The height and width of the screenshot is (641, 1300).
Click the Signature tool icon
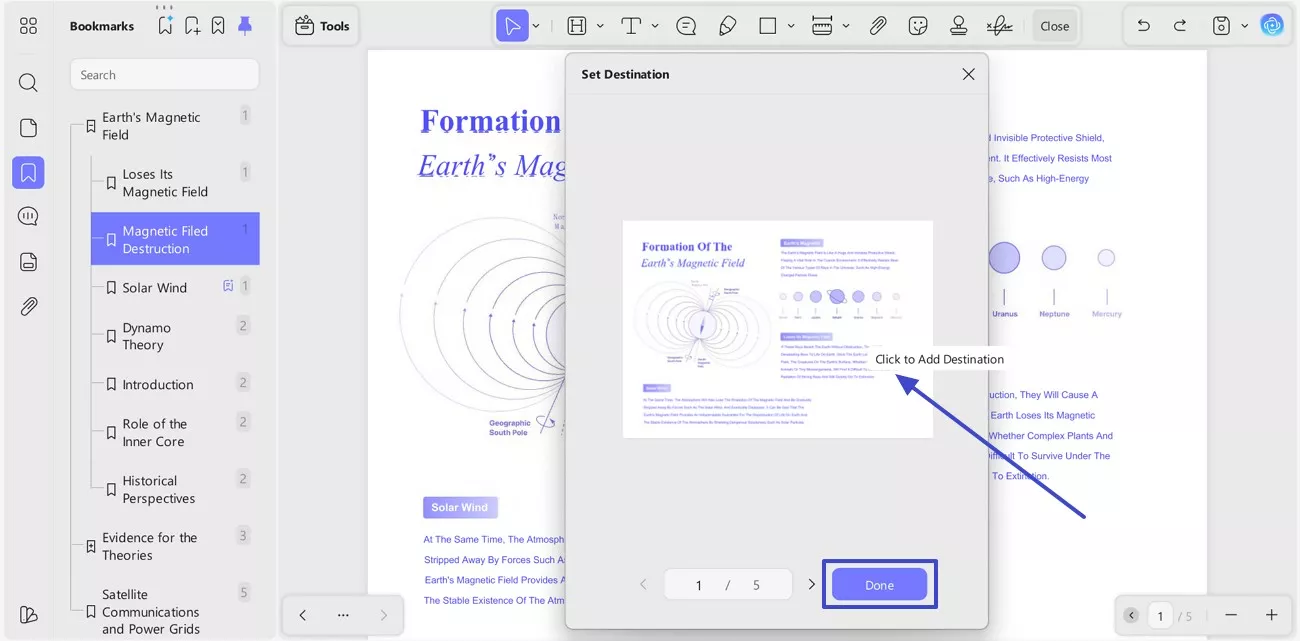(999, 25)
